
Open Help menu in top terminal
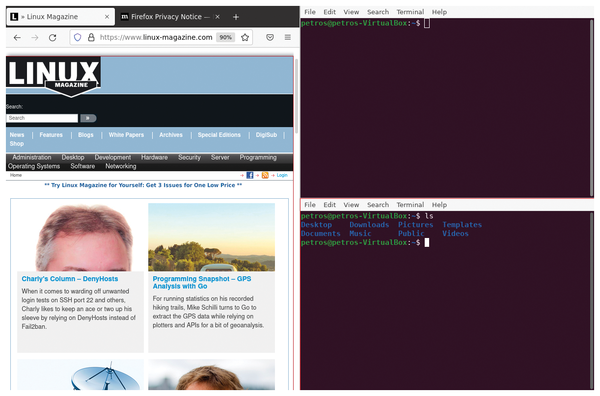(x=439, y=12)
